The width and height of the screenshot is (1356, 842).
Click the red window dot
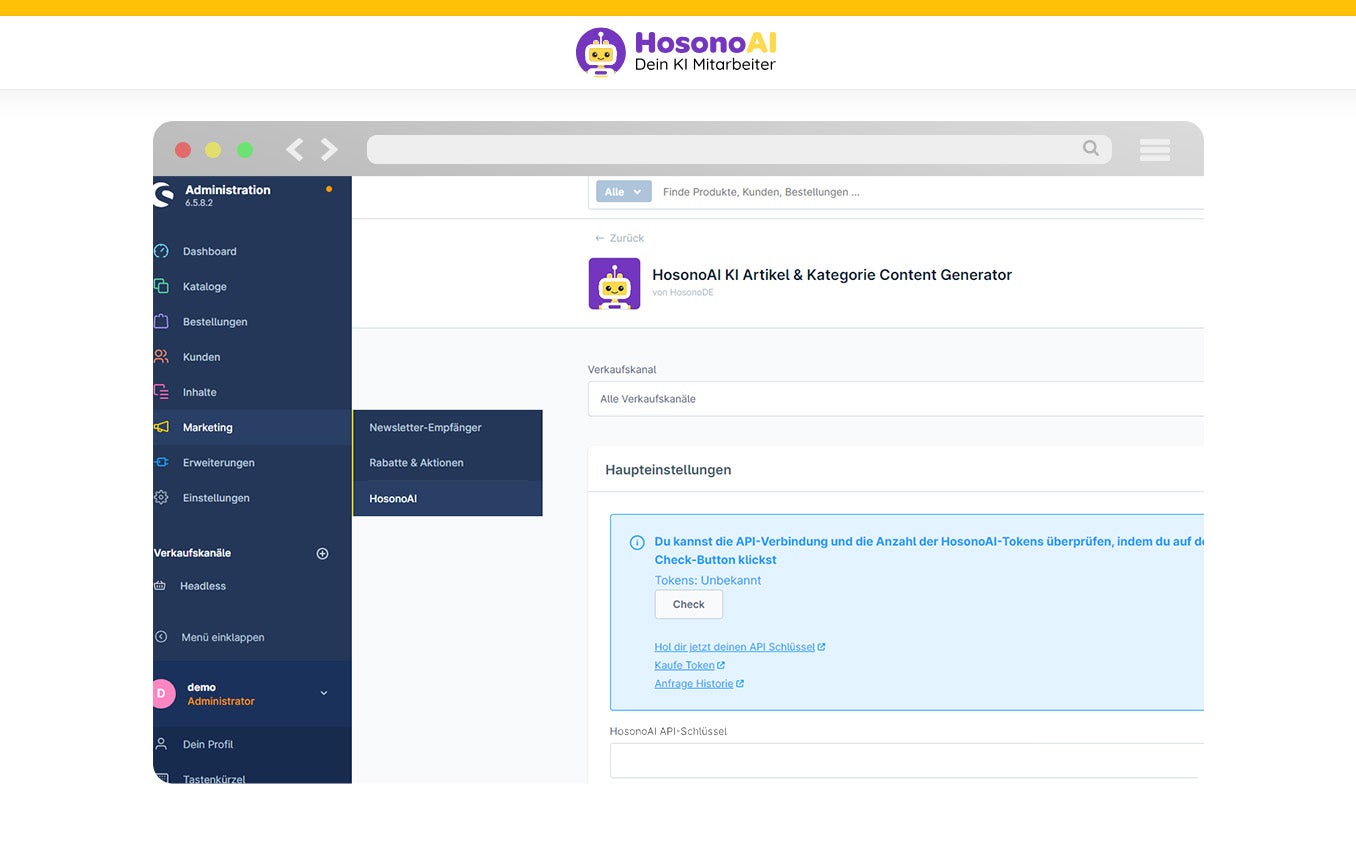point(183,150)
